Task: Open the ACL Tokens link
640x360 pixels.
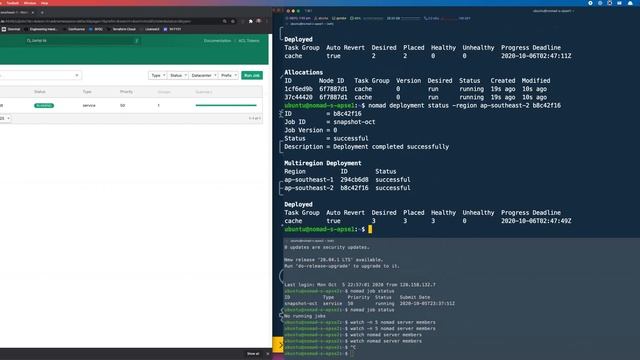Action: click(249, 41)
